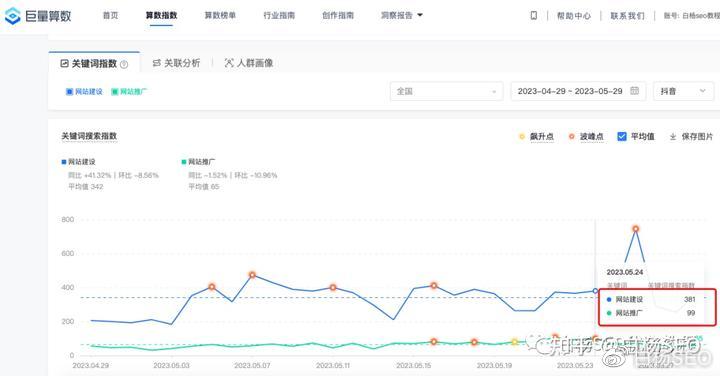Image resolution: width=720 pixels, height=376 pixels.
Task: Click the green 网站推广 keyword tag
Action: coord(129,92)
